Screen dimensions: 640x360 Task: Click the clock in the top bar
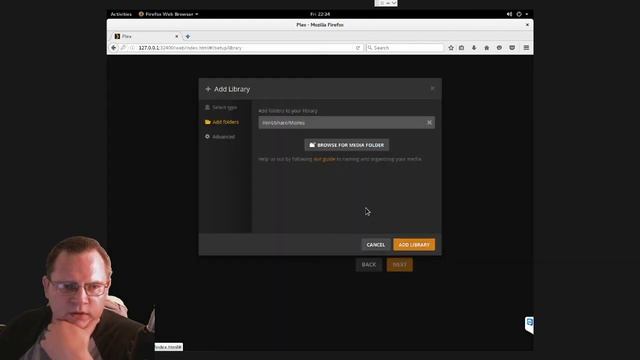click(320, 14)
